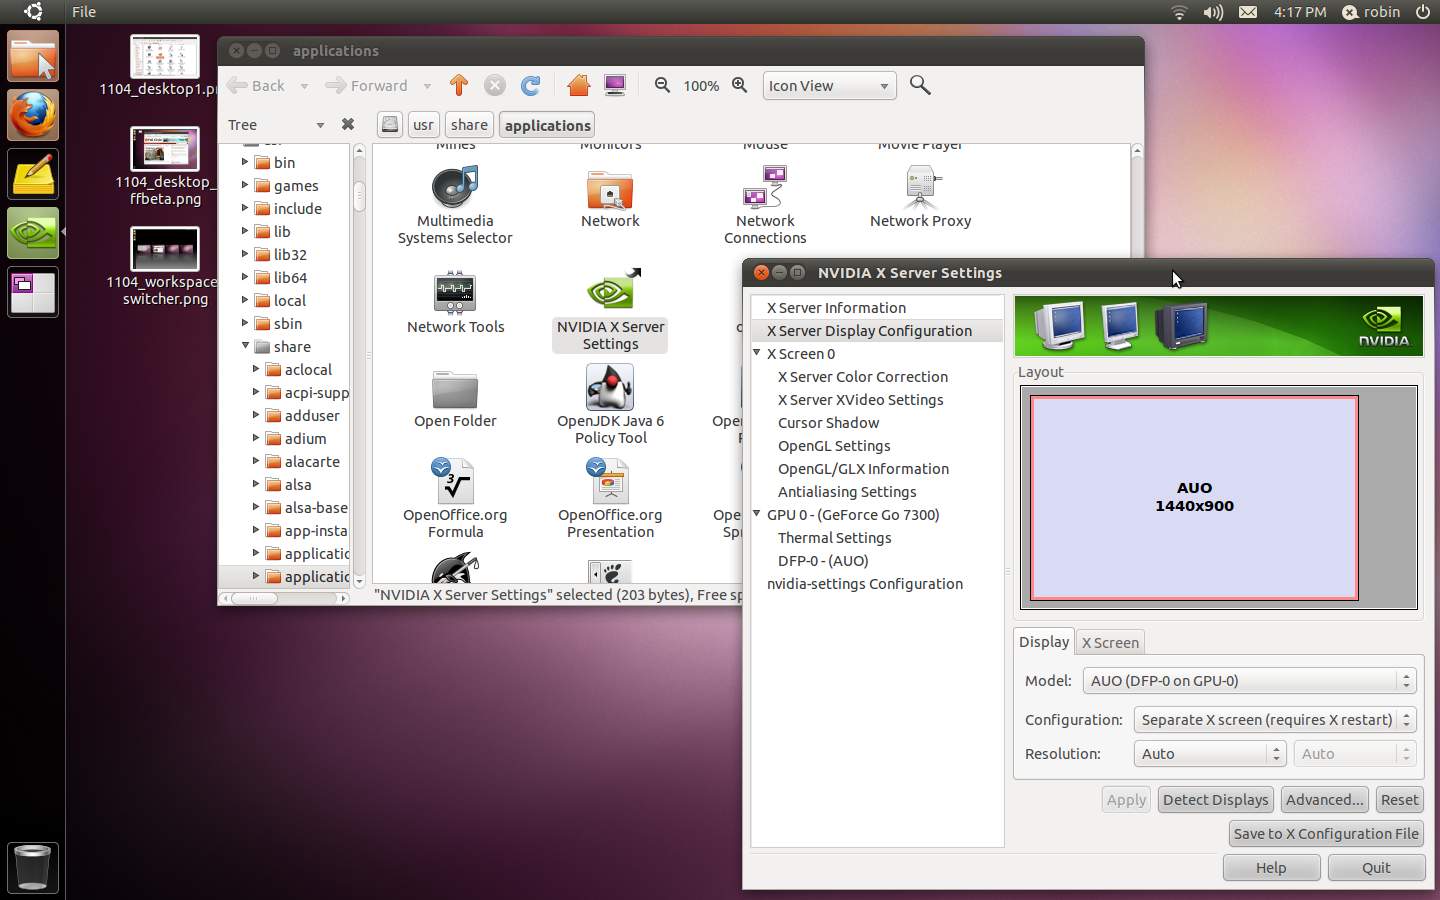Screen dimensions: 1440x900
Task: Select nvidia-settings Configuration entry
Action: pyautogui.click(x=865, y=584)
